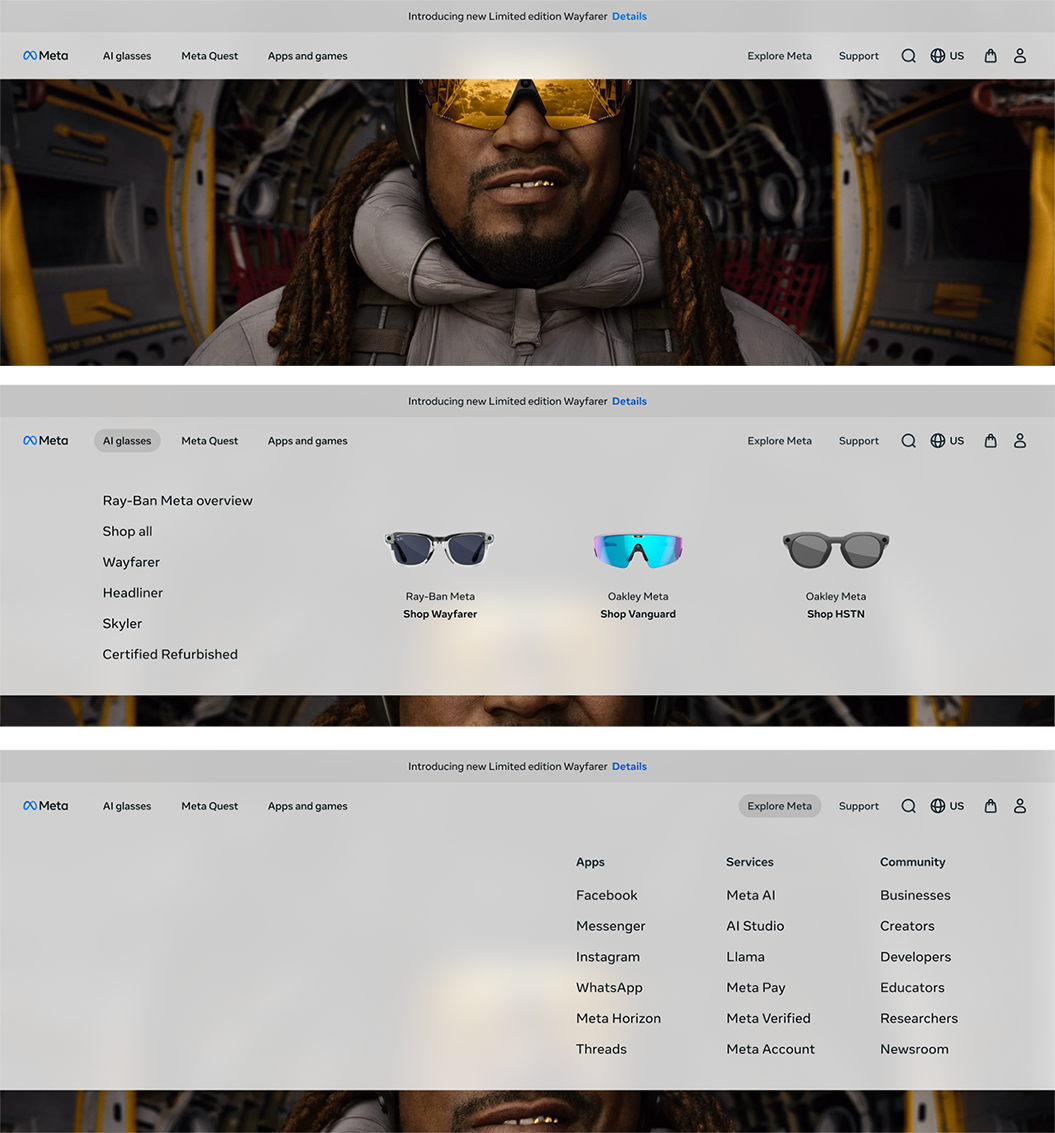Open Instagram under Apps
This screenshot has width=1055, height=1133.
[608, 957]
